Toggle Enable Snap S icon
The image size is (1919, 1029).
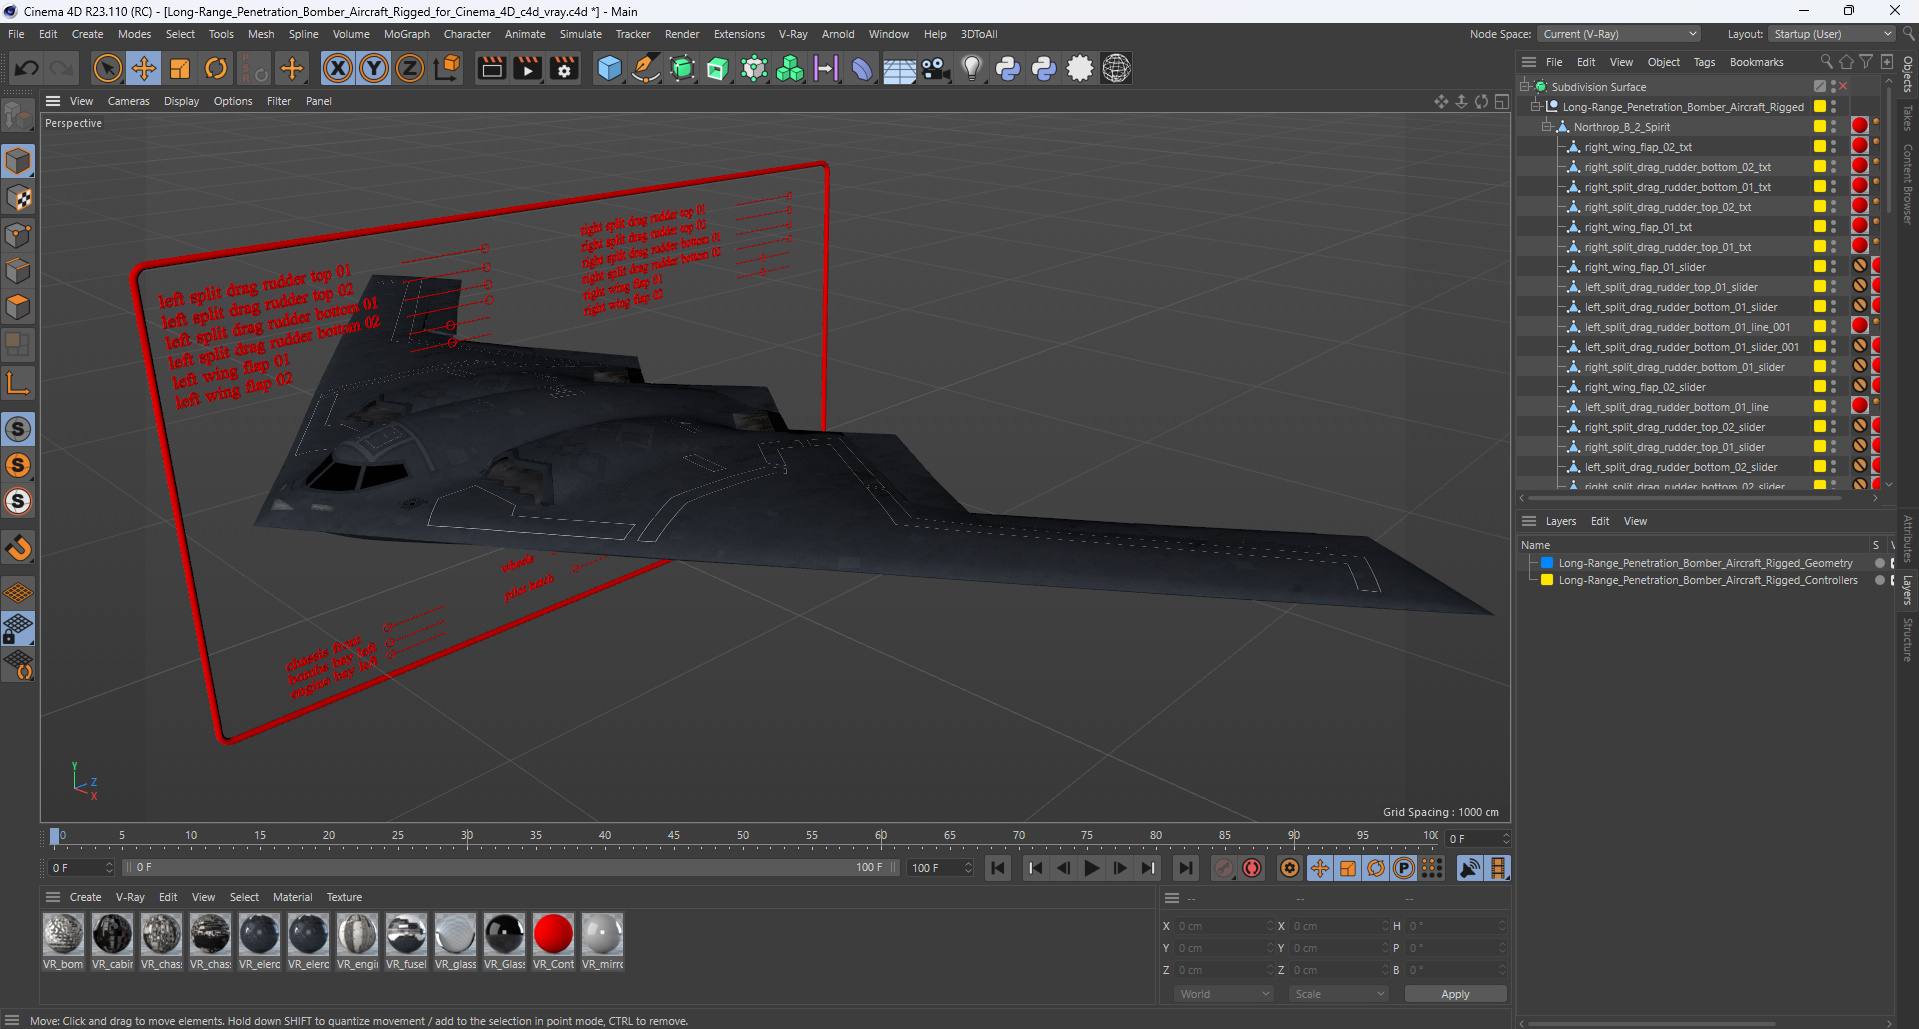coord(18,429)
